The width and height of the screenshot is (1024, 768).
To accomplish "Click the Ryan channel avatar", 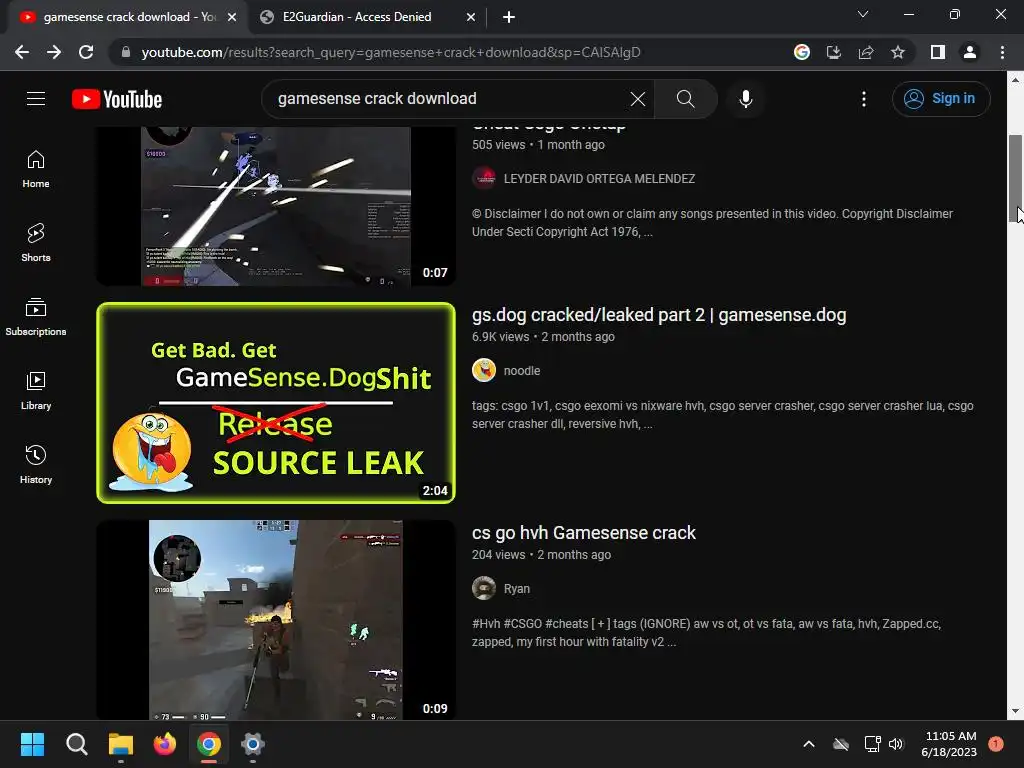I will [484, 588].
